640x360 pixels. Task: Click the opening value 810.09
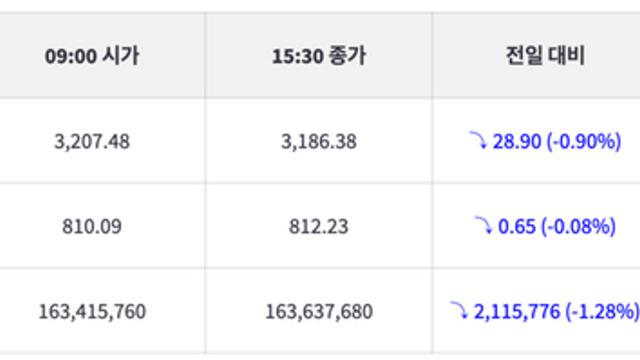pos(92,227)
